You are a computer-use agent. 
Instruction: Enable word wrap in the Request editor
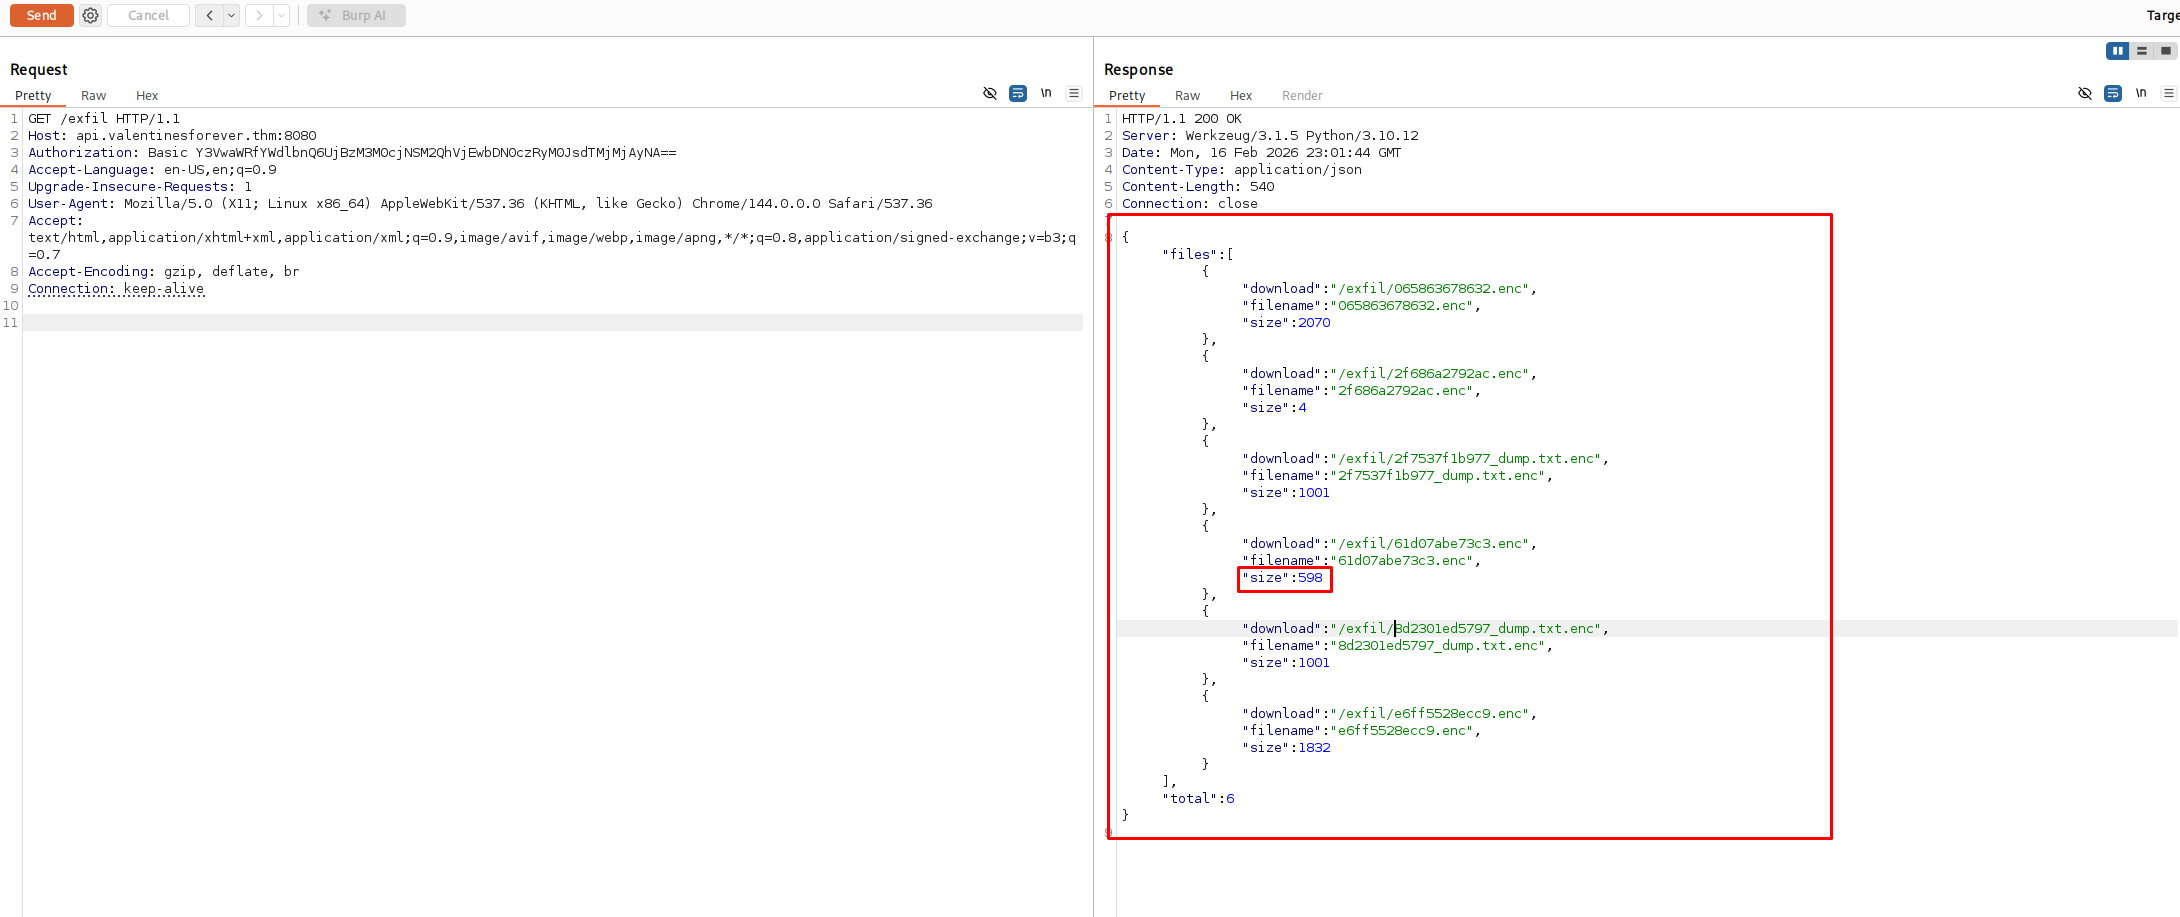[x=1018, y=93]
